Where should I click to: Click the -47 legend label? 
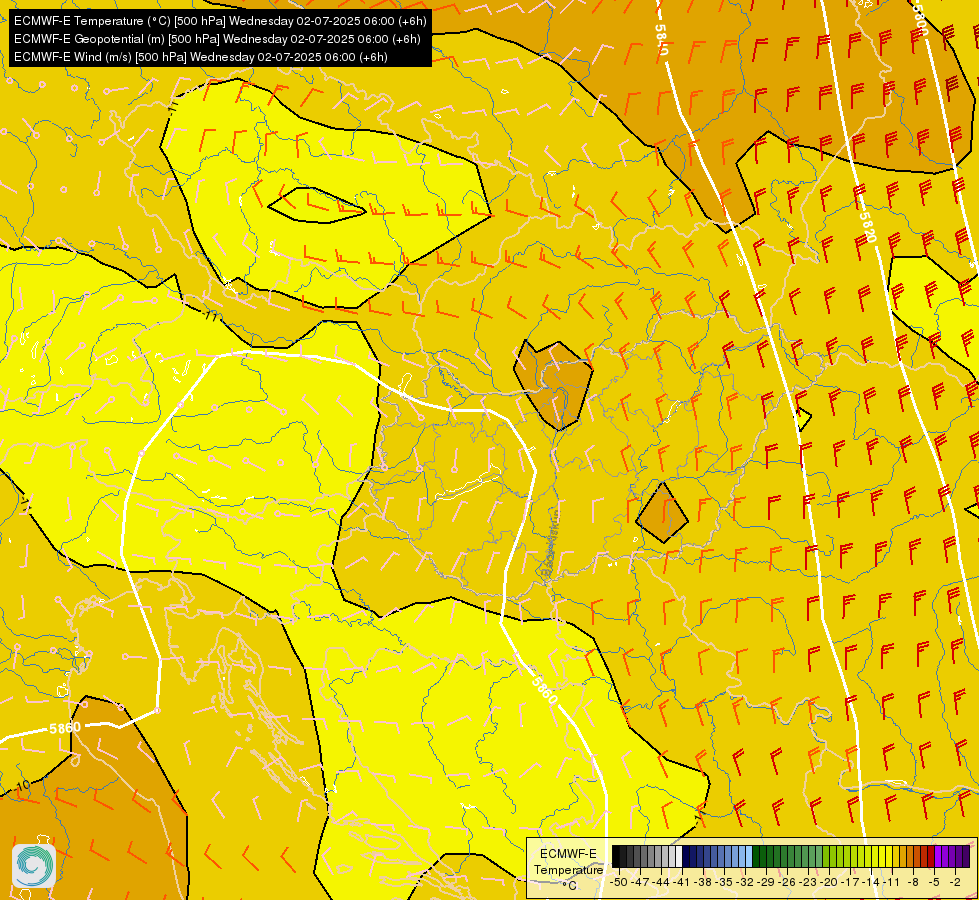pos(639,882)
